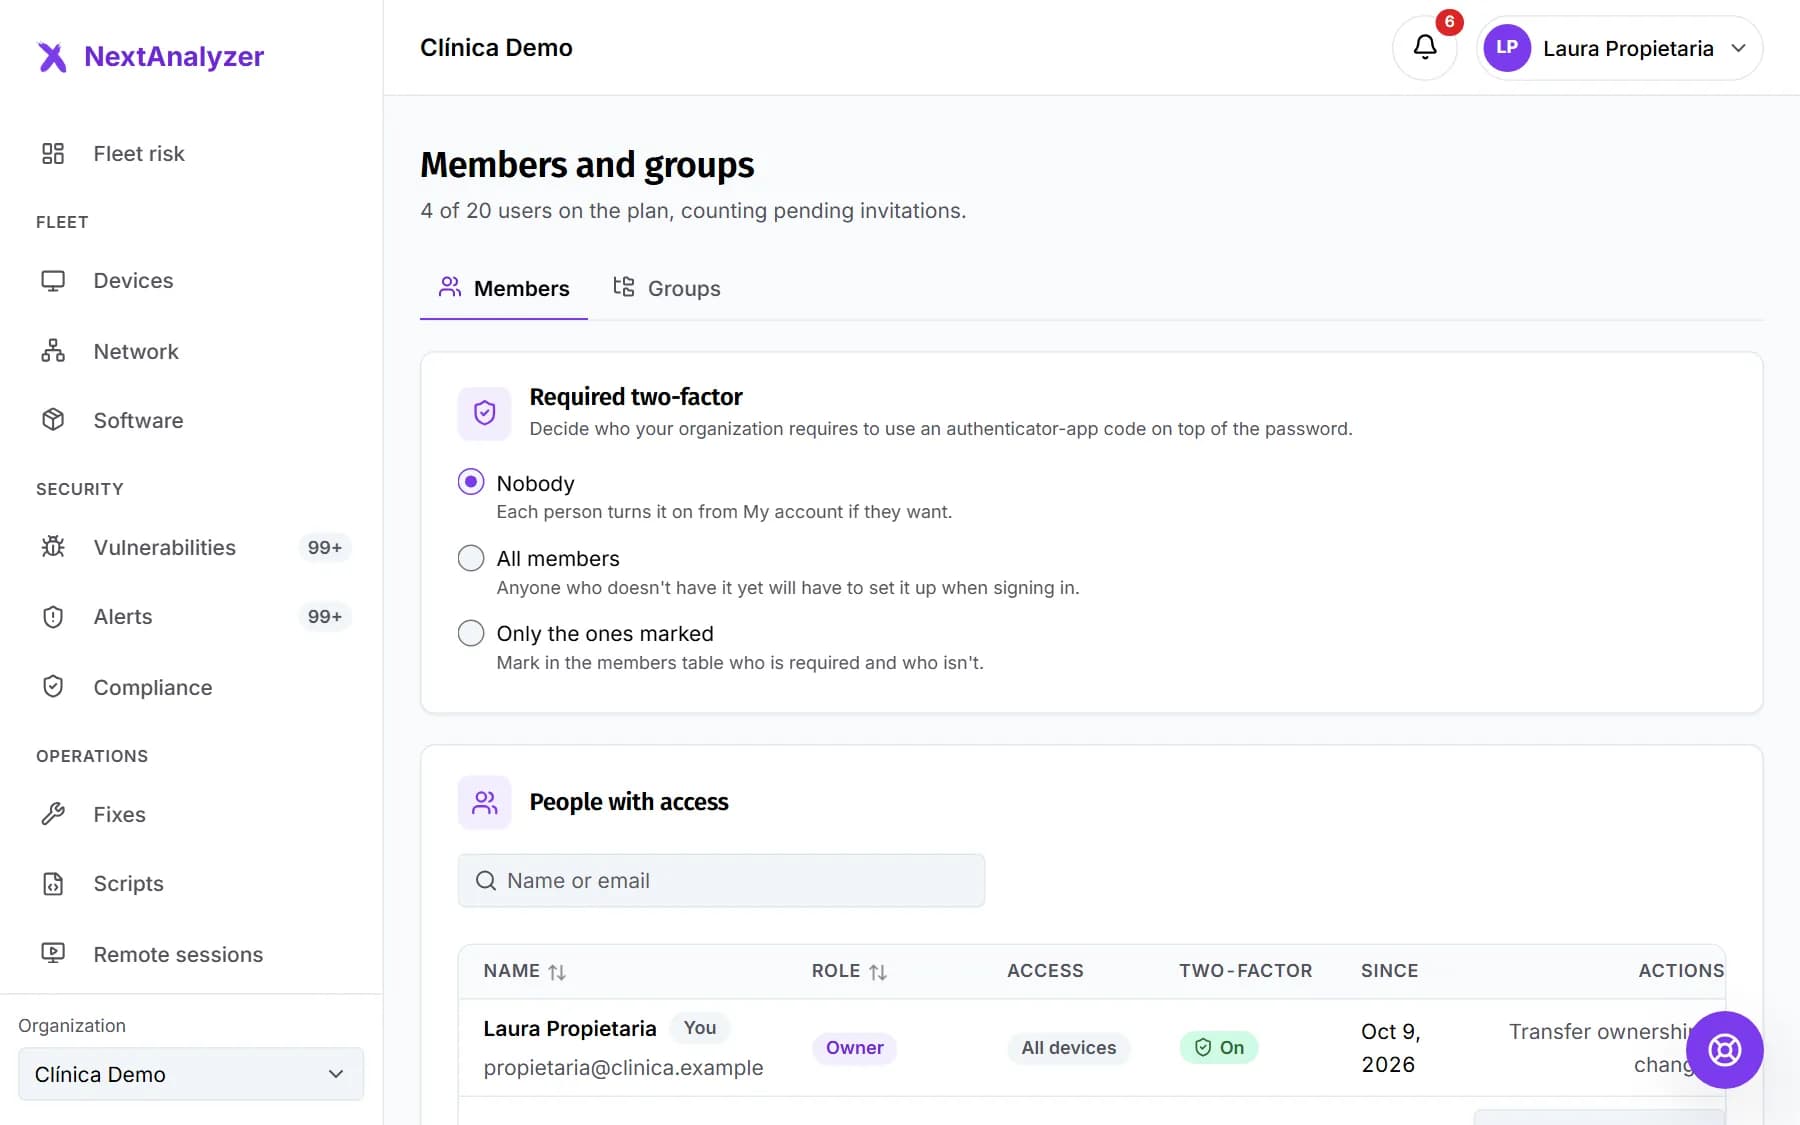Sort the table by ROLE column
Image resolution: width=1800 pixels, height=1125 pixels.
pos(849,971)
